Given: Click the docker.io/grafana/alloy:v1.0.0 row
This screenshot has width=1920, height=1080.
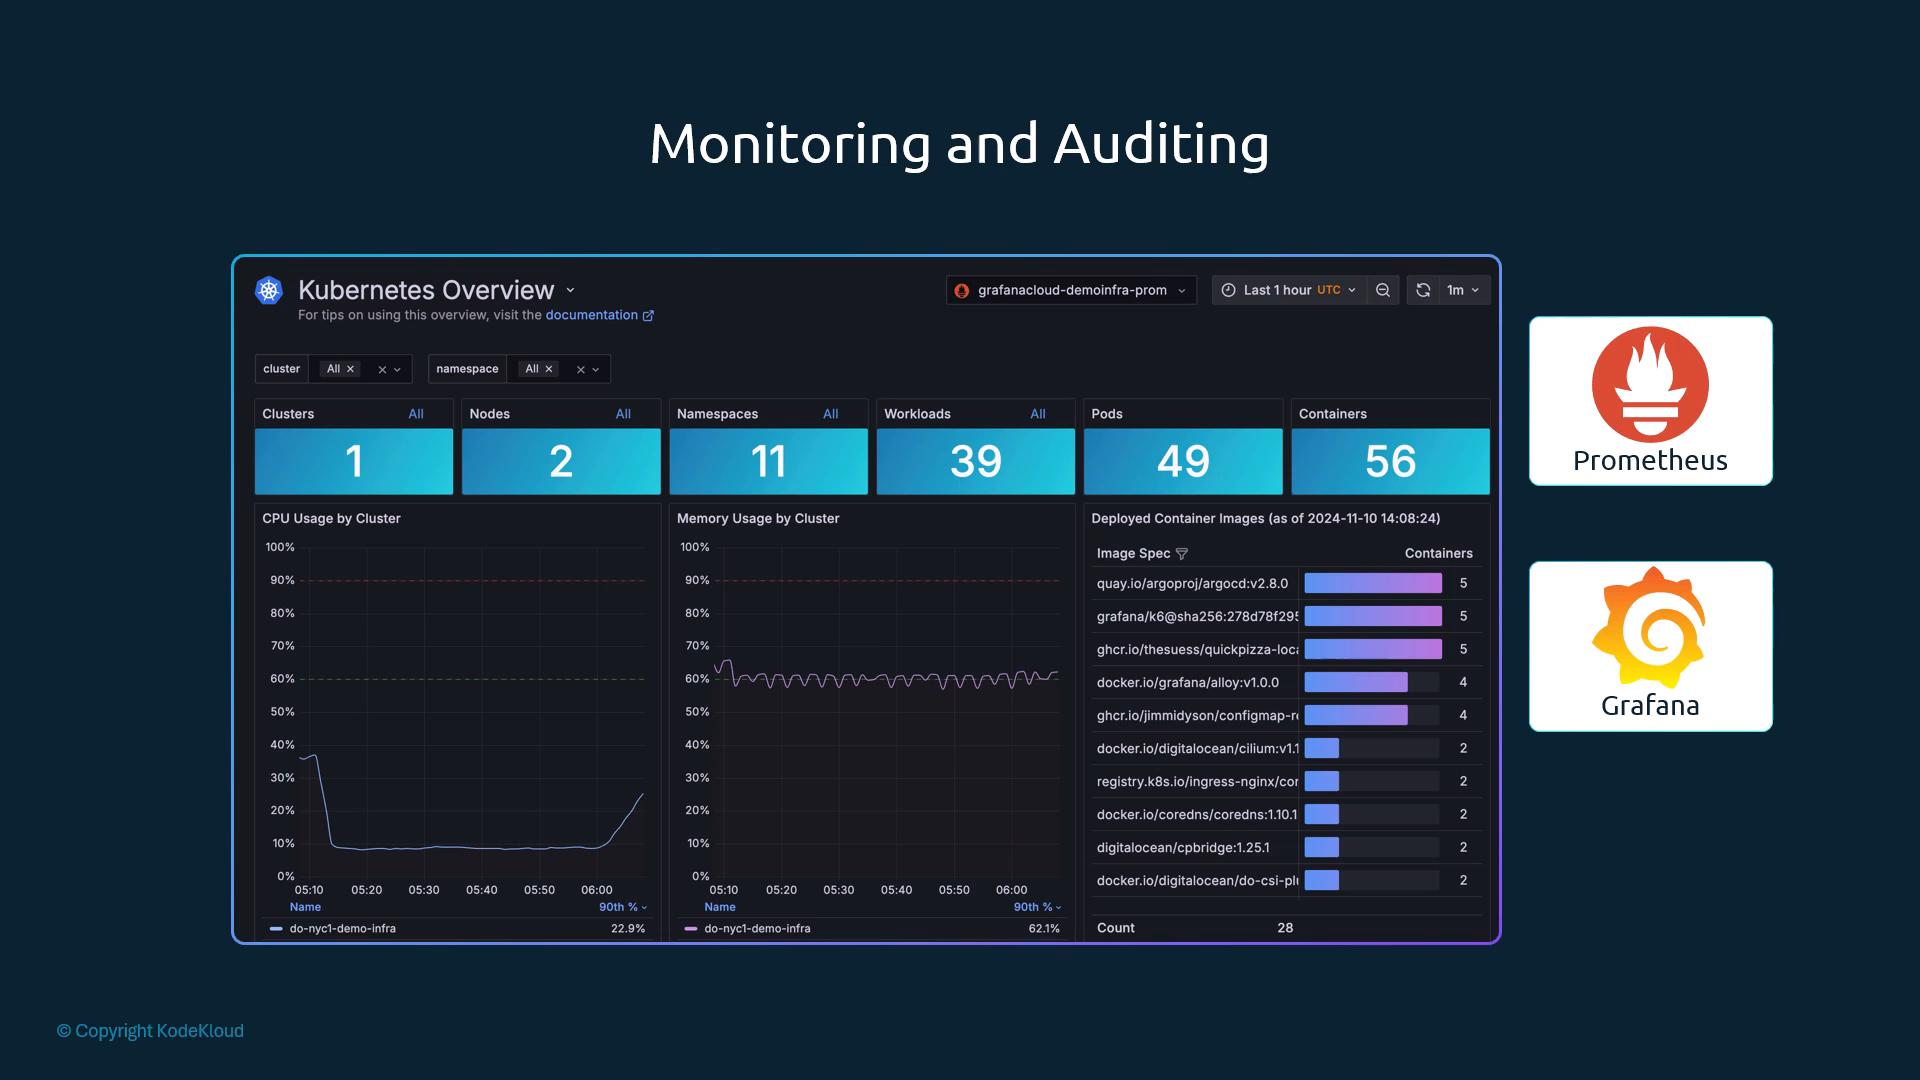Looking at the screenshot, I should pyautogui.click(x=1286, y=682).
